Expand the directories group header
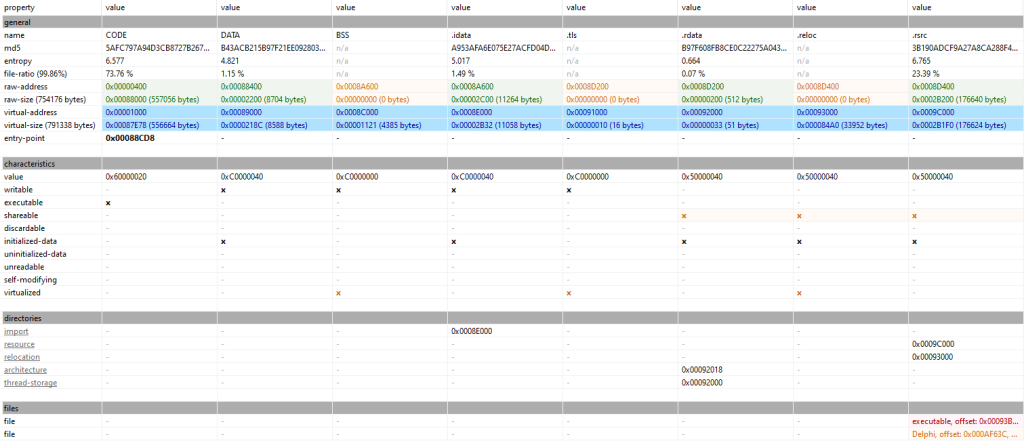This screenshot has height=441, width=1024. [x=23, y=318]
